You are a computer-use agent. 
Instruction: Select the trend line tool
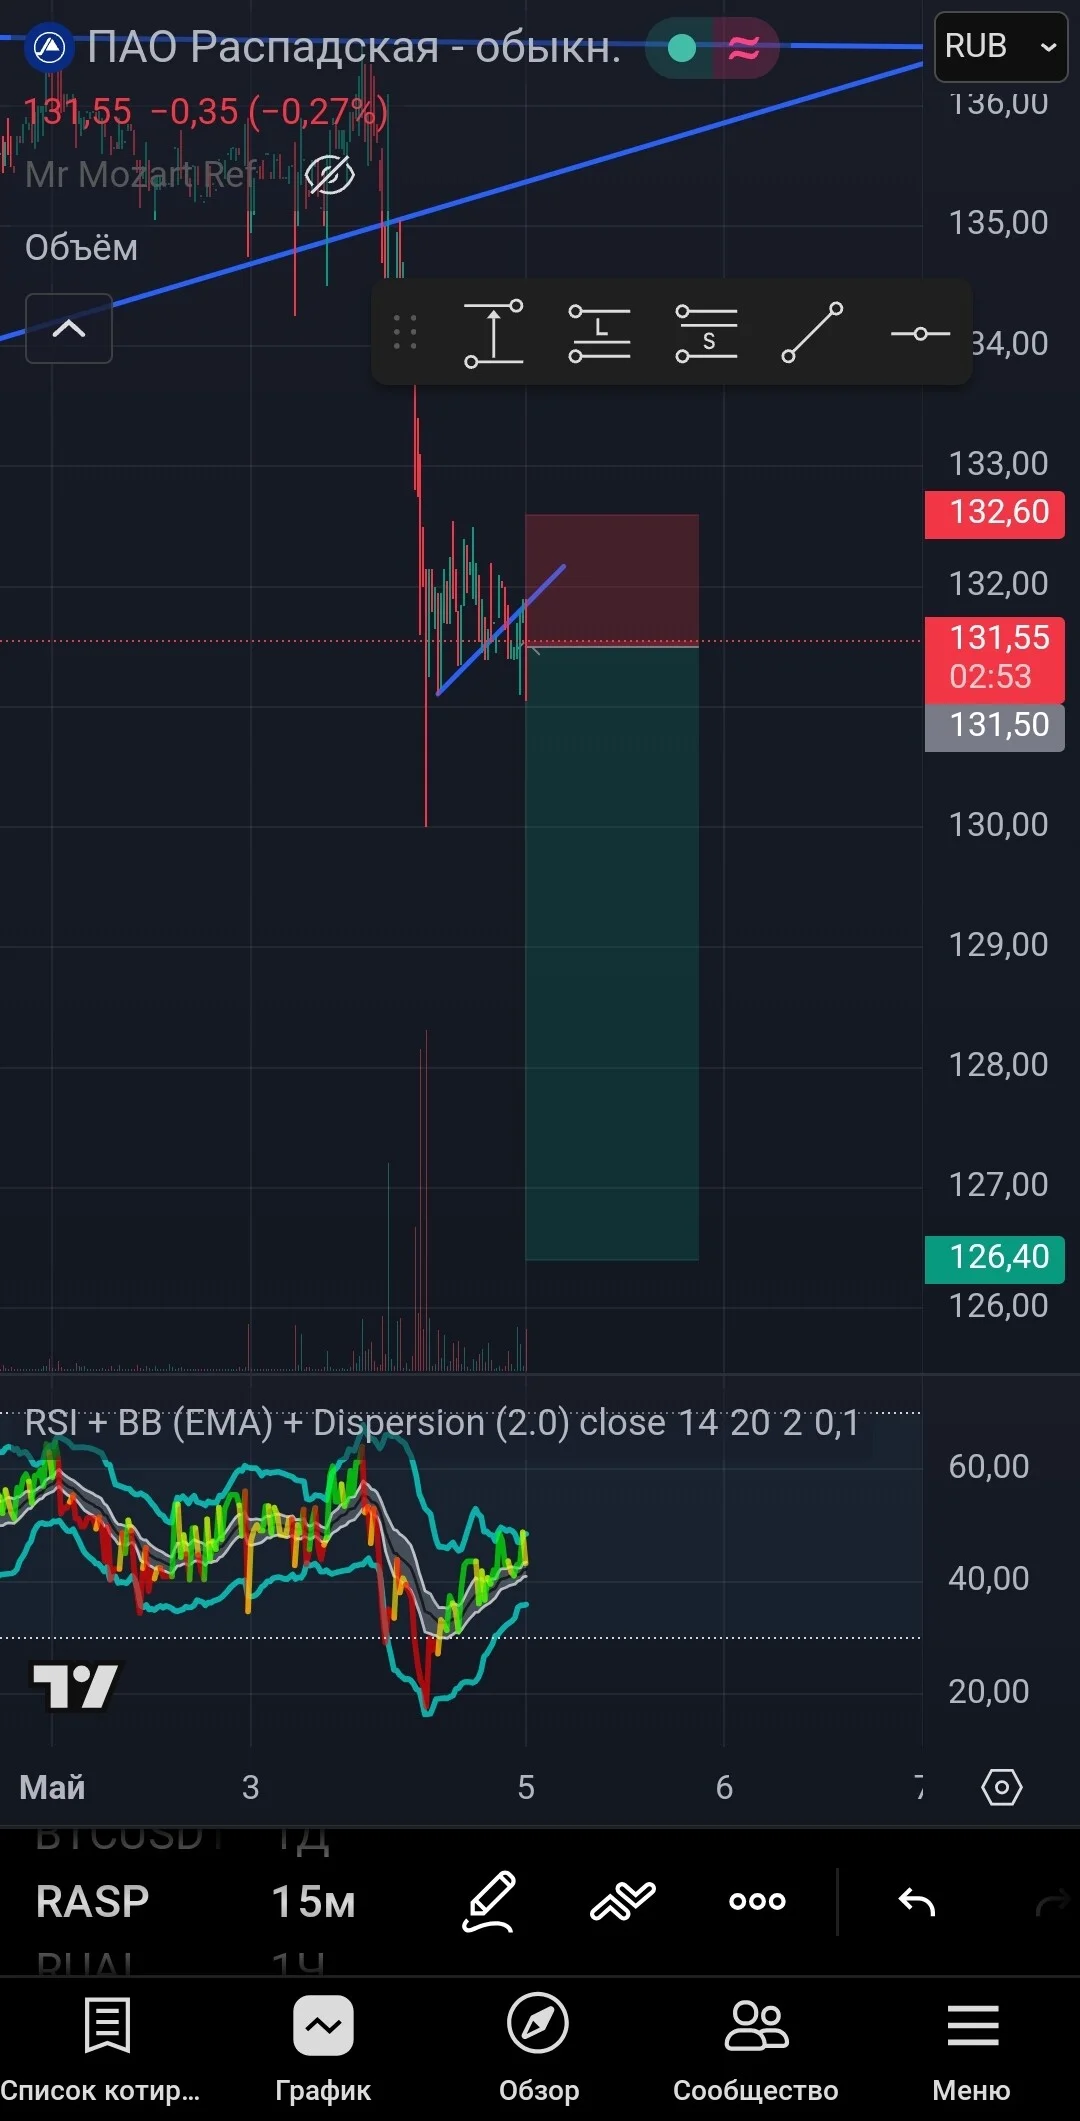[x=812, y=333]
